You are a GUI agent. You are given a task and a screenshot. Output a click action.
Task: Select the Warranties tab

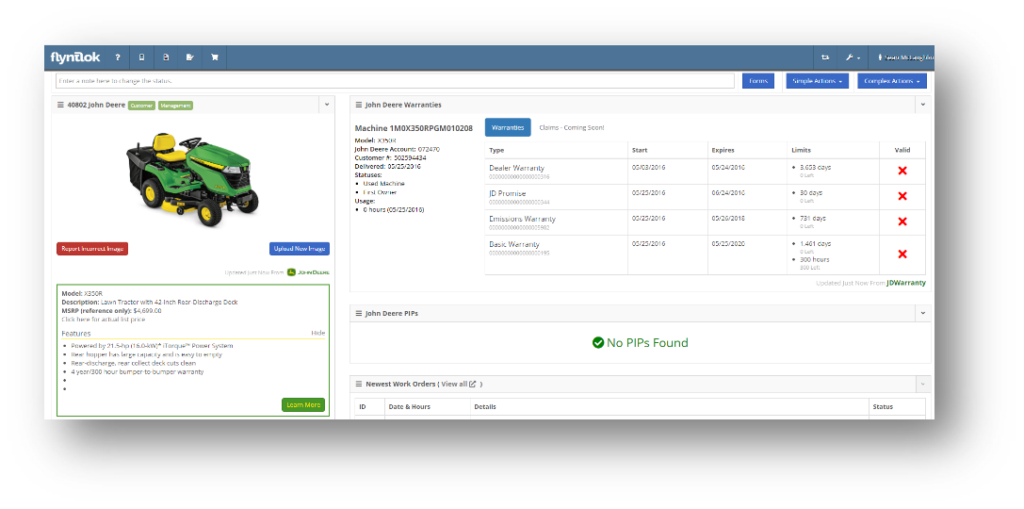[508, 127]
